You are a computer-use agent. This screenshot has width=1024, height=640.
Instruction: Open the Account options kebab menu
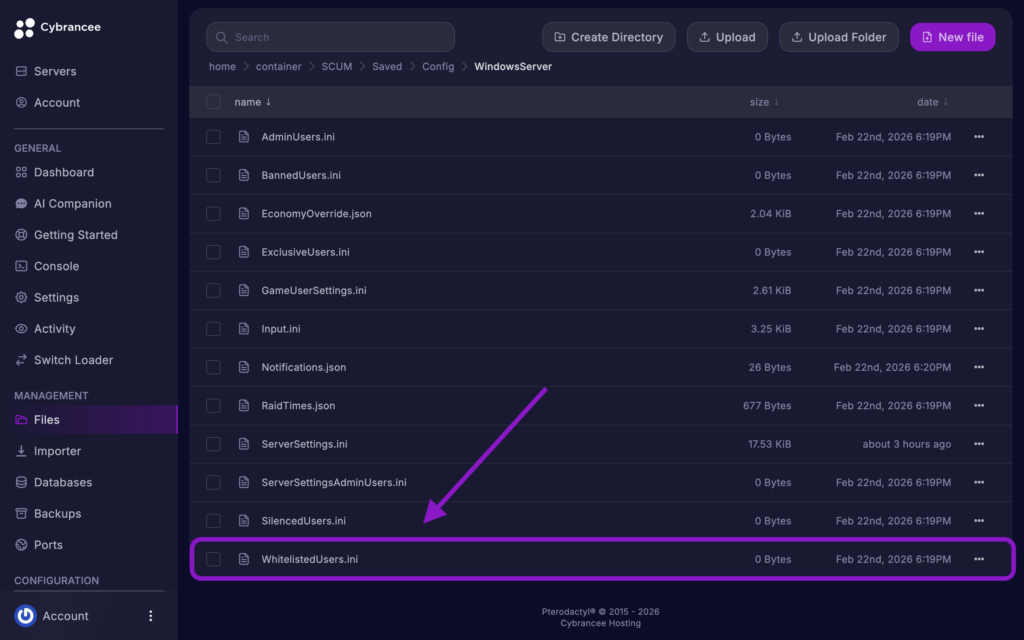tap(150, 615)
